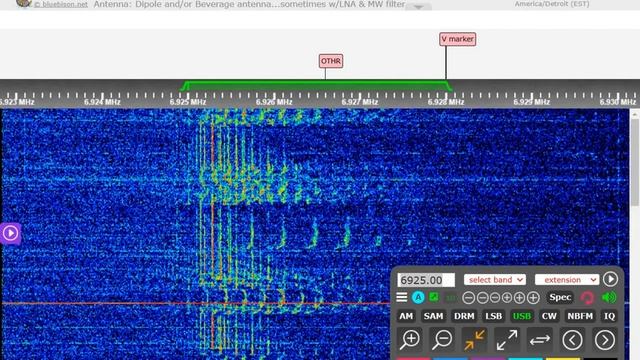Step frequency up with the largest plus
The image size is (640, 360).
click(x=533, y=298)
